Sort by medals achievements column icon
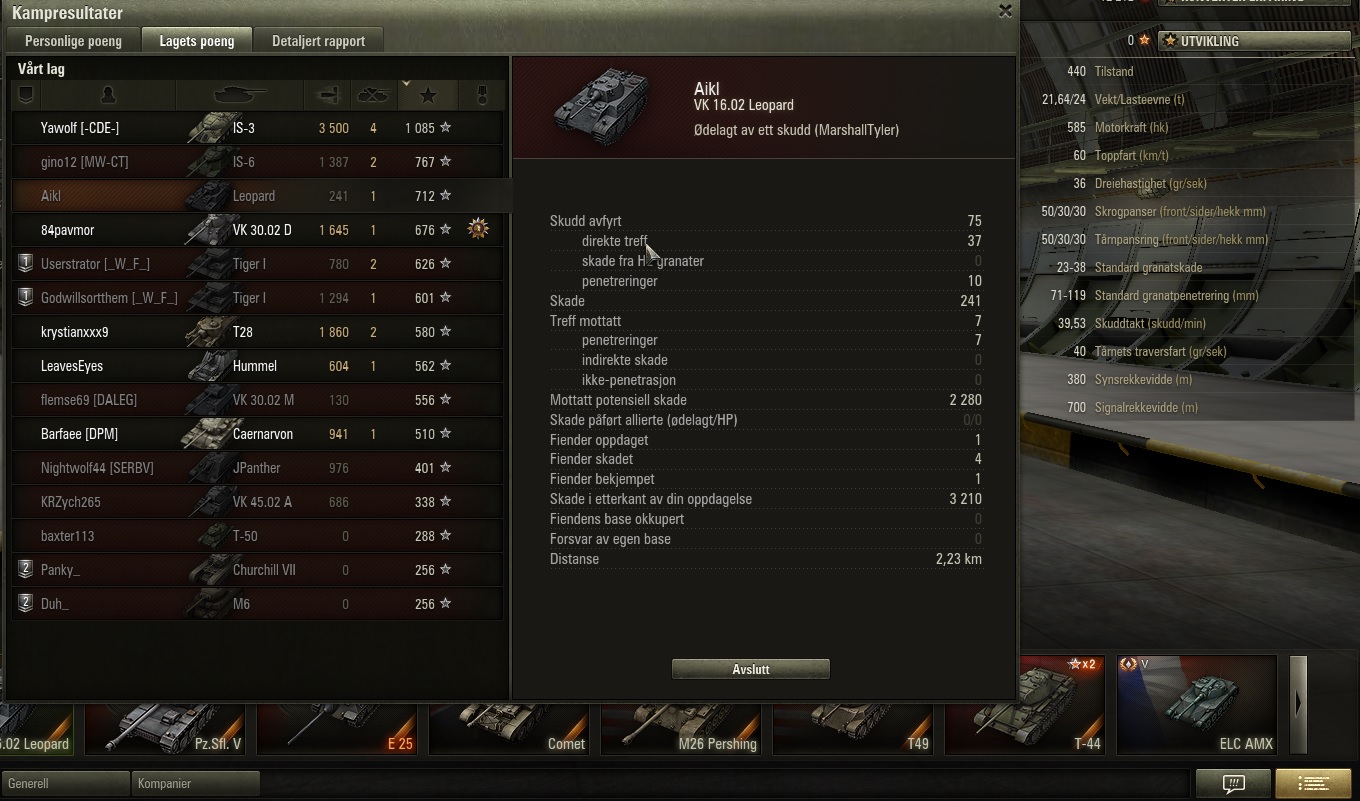The width and height of the screenshot is (1360, 801). click(x=481, y=95)
